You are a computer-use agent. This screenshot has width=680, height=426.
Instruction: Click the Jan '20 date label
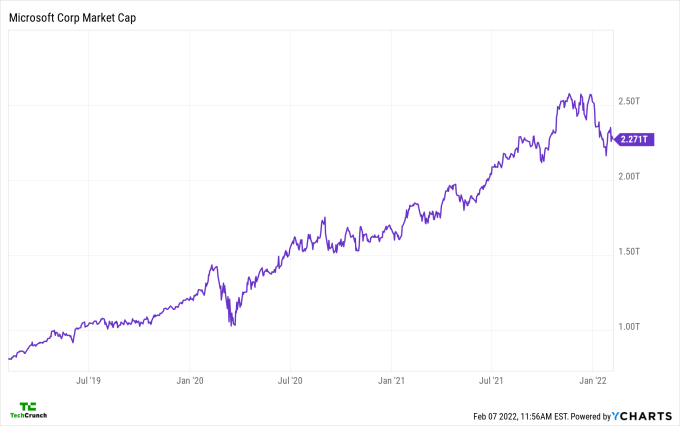click(190, 380)
